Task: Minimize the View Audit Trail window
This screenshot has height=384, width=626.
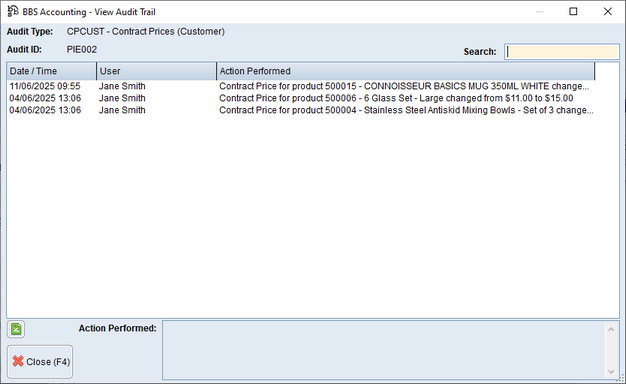Action: click(x=539, y=12)
